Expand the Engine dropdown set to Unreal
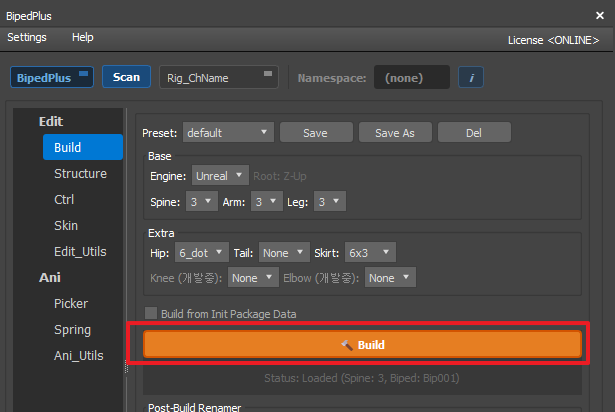 [221, 176]
